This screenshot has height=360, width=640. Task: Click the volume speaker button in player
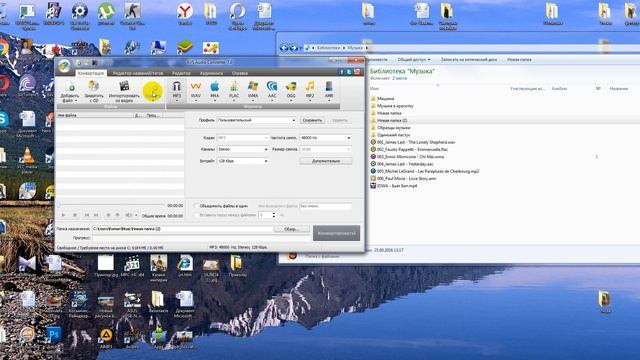click(x=129, y=215)
